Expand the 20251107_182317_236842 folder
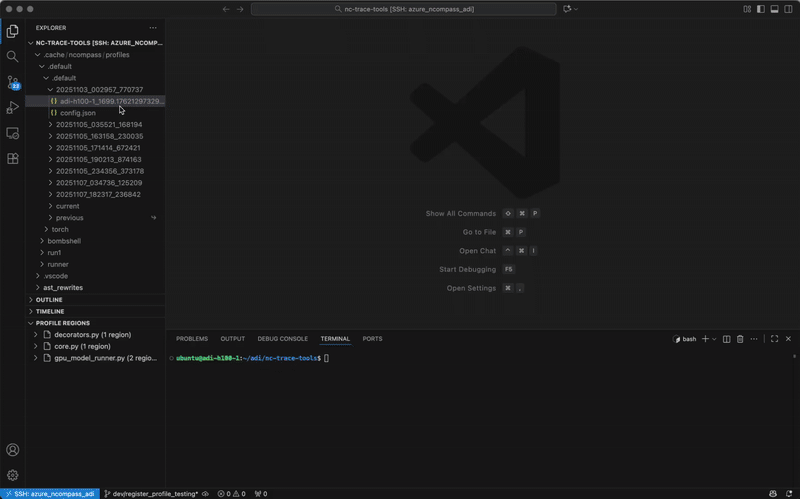800x499 pixels. coord(95,194)
